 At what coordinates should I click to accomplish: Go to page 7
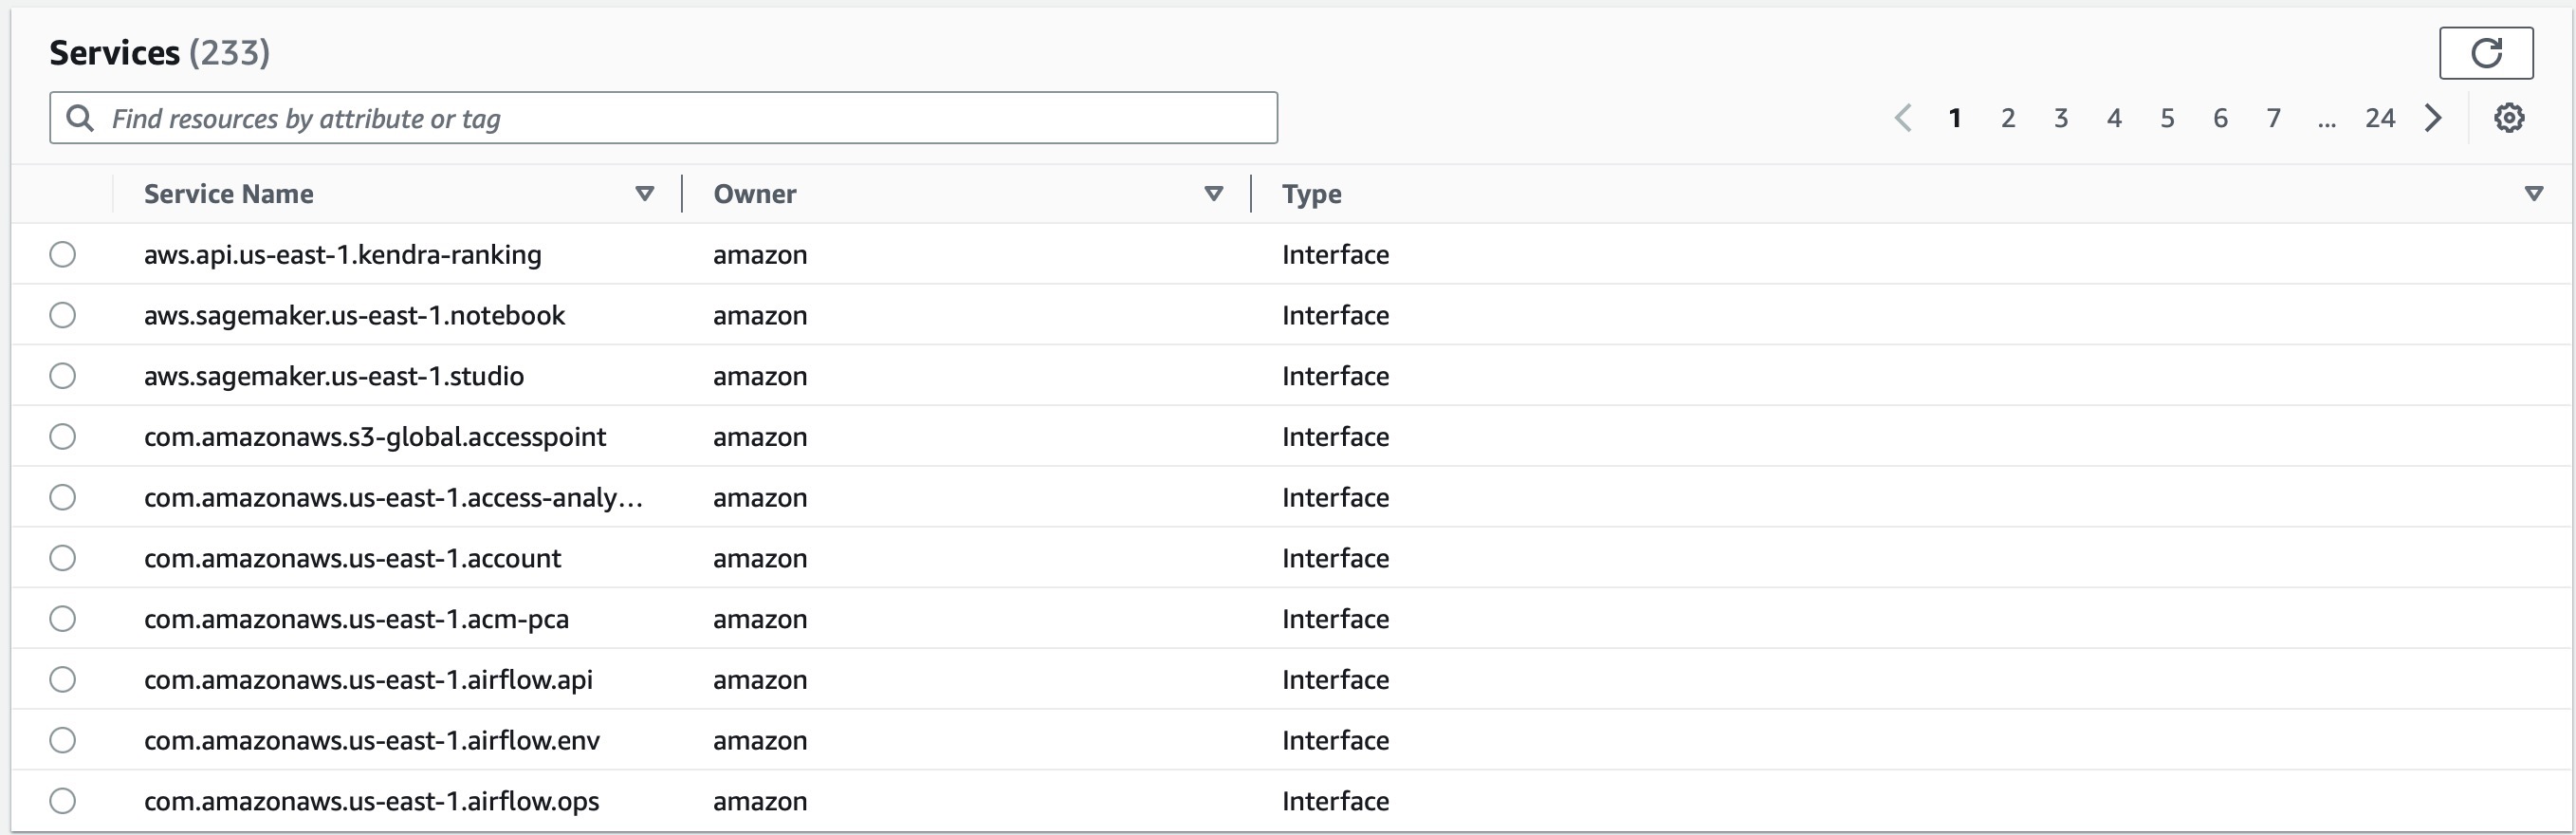(2272, 118)
